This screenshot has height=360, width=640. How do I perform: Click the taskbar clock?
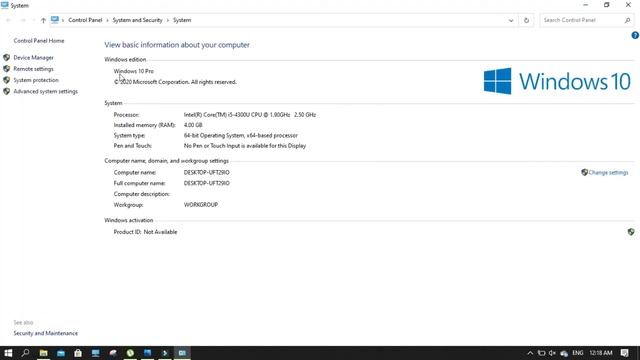[x=601, y=353]
